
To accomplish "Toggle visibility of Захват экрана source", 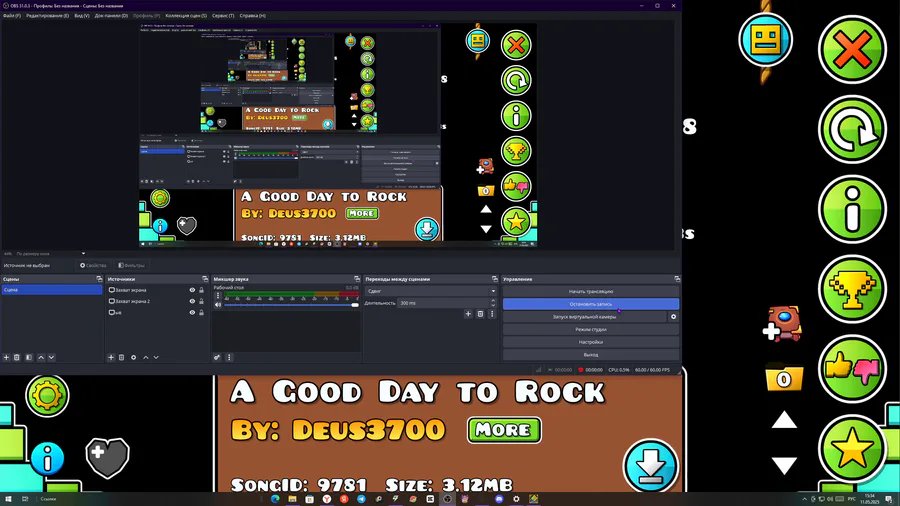I will coord(192,290).
